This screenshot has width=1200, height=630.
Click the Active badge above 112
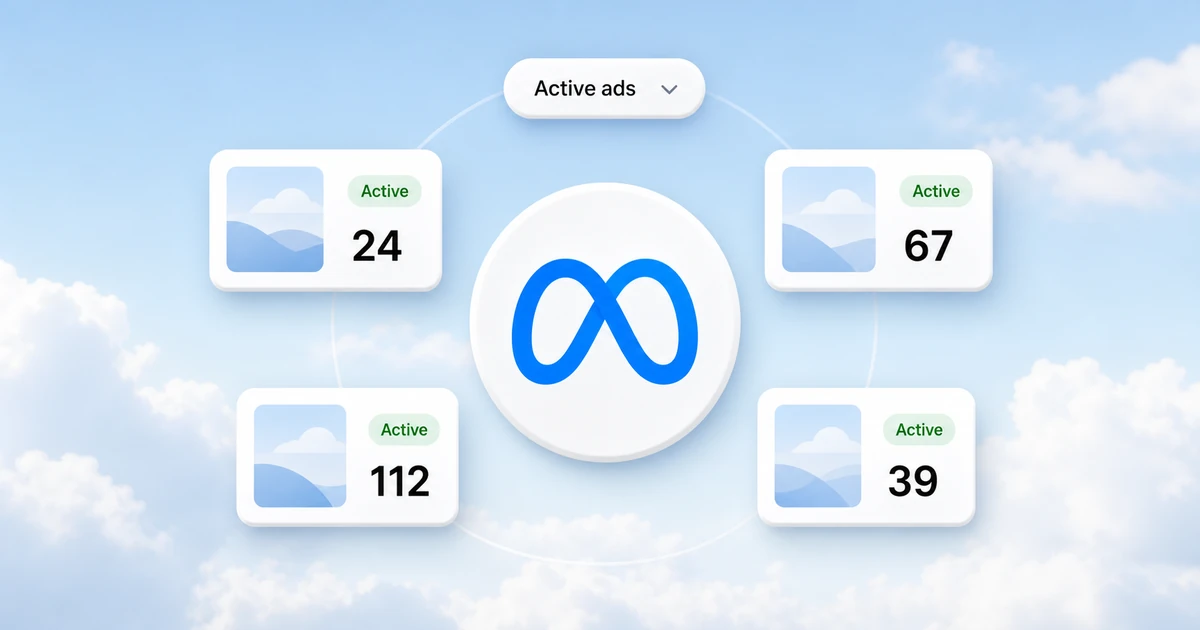pyautogui.click(x=404, y=430)
